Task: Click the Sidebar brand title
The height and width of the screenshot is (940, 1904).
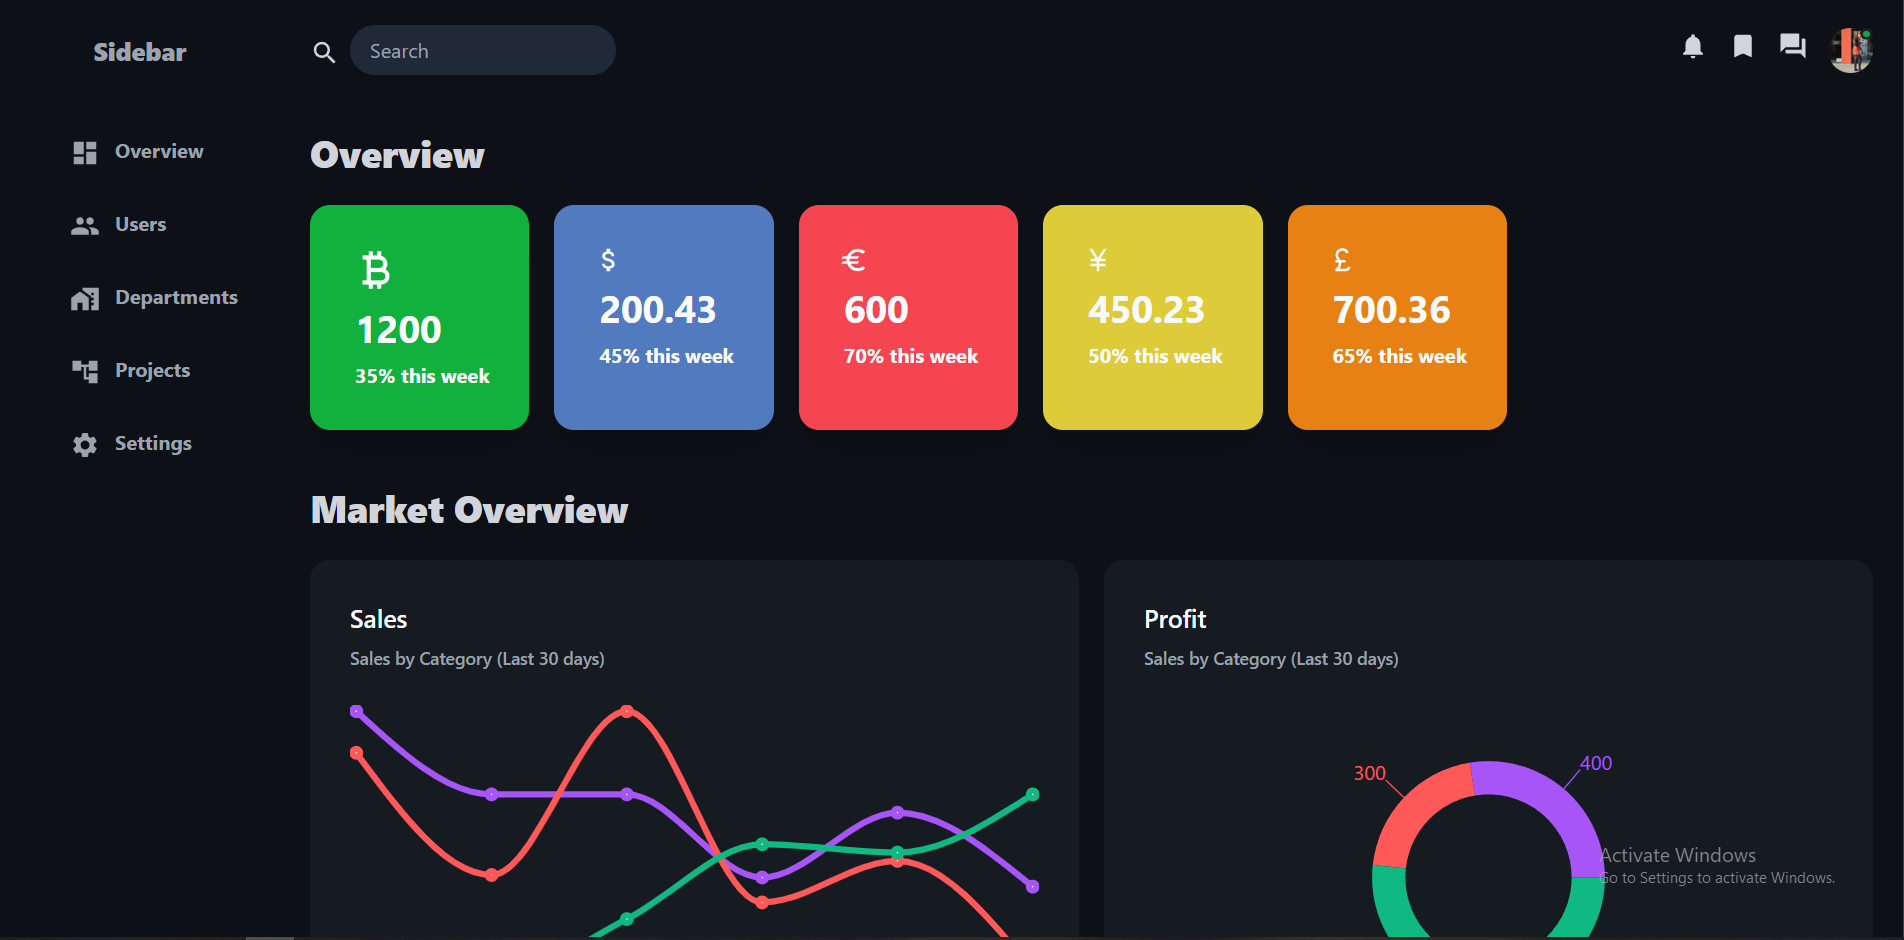Action: (x=140, y=52)
